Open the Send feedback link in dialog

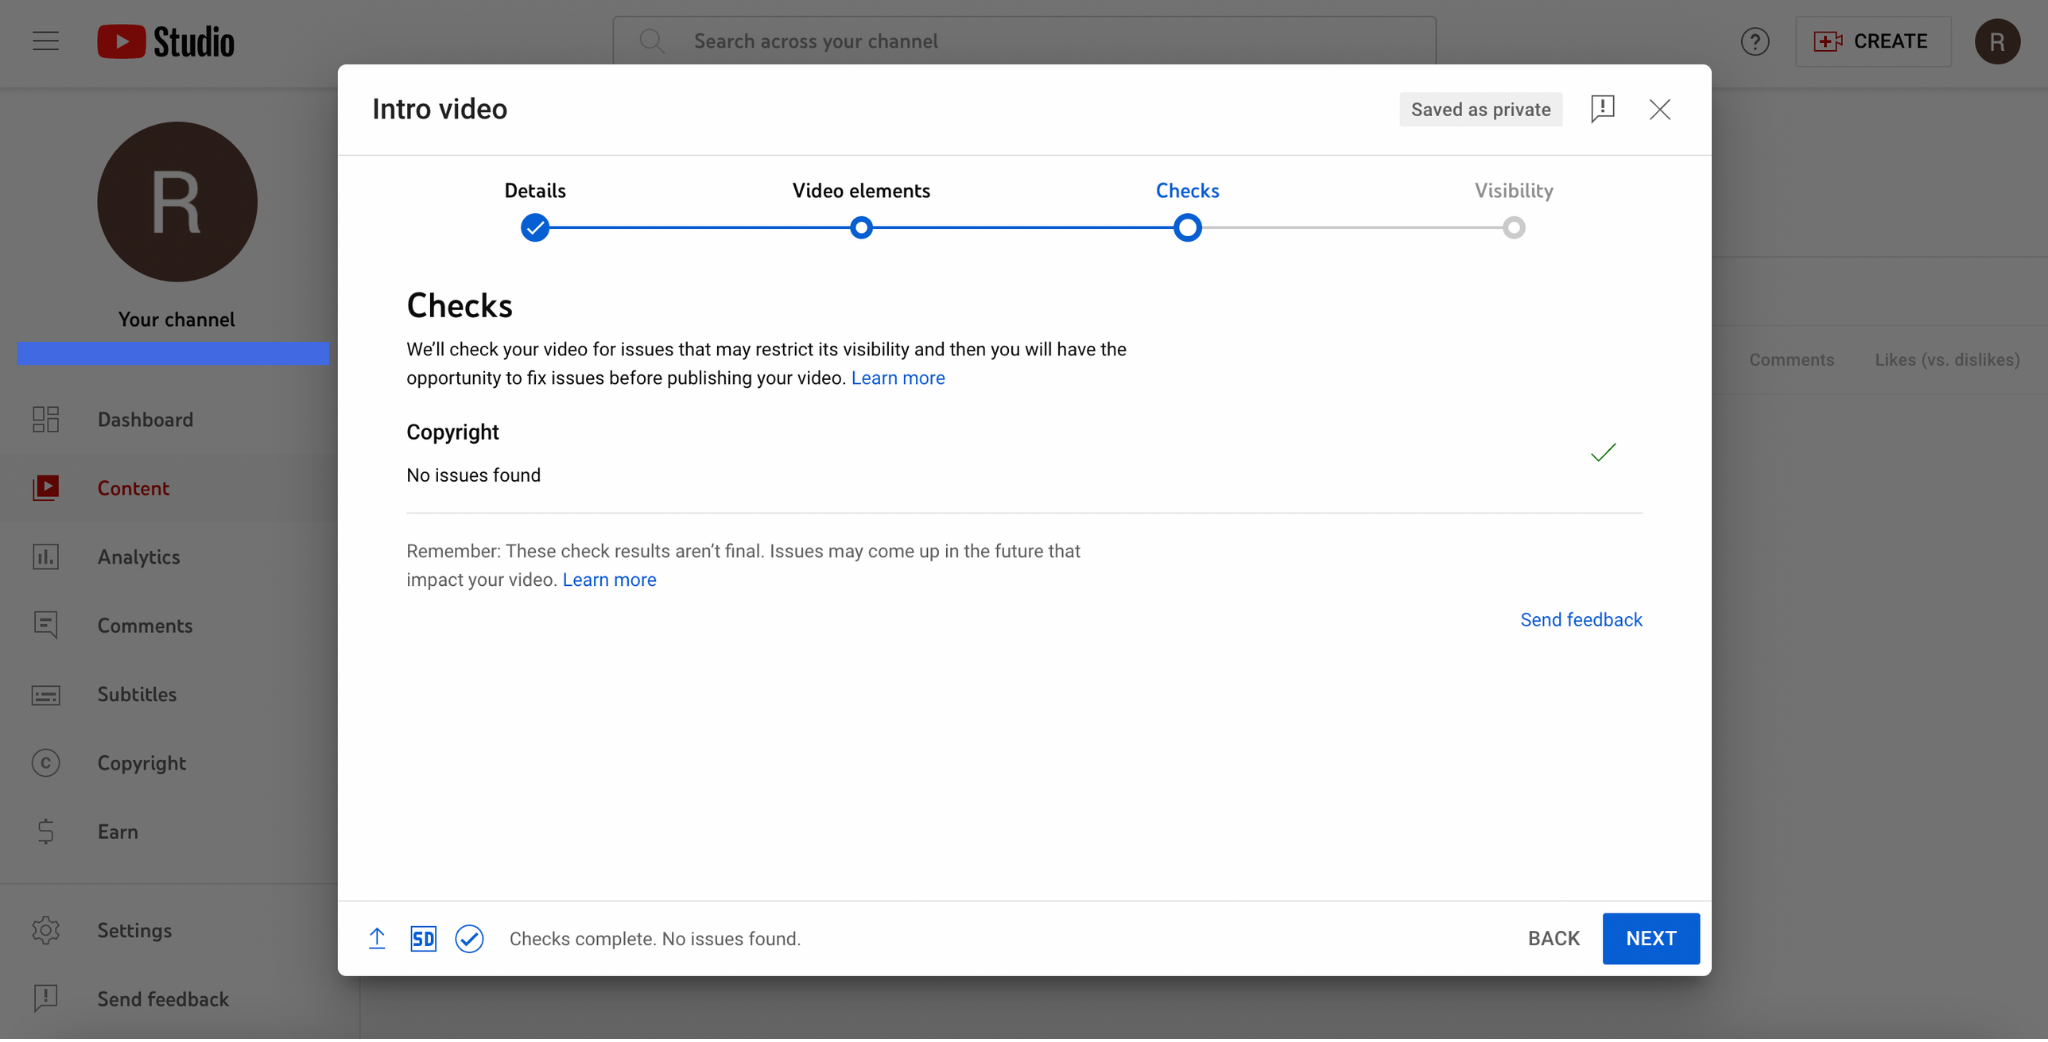1580,620
